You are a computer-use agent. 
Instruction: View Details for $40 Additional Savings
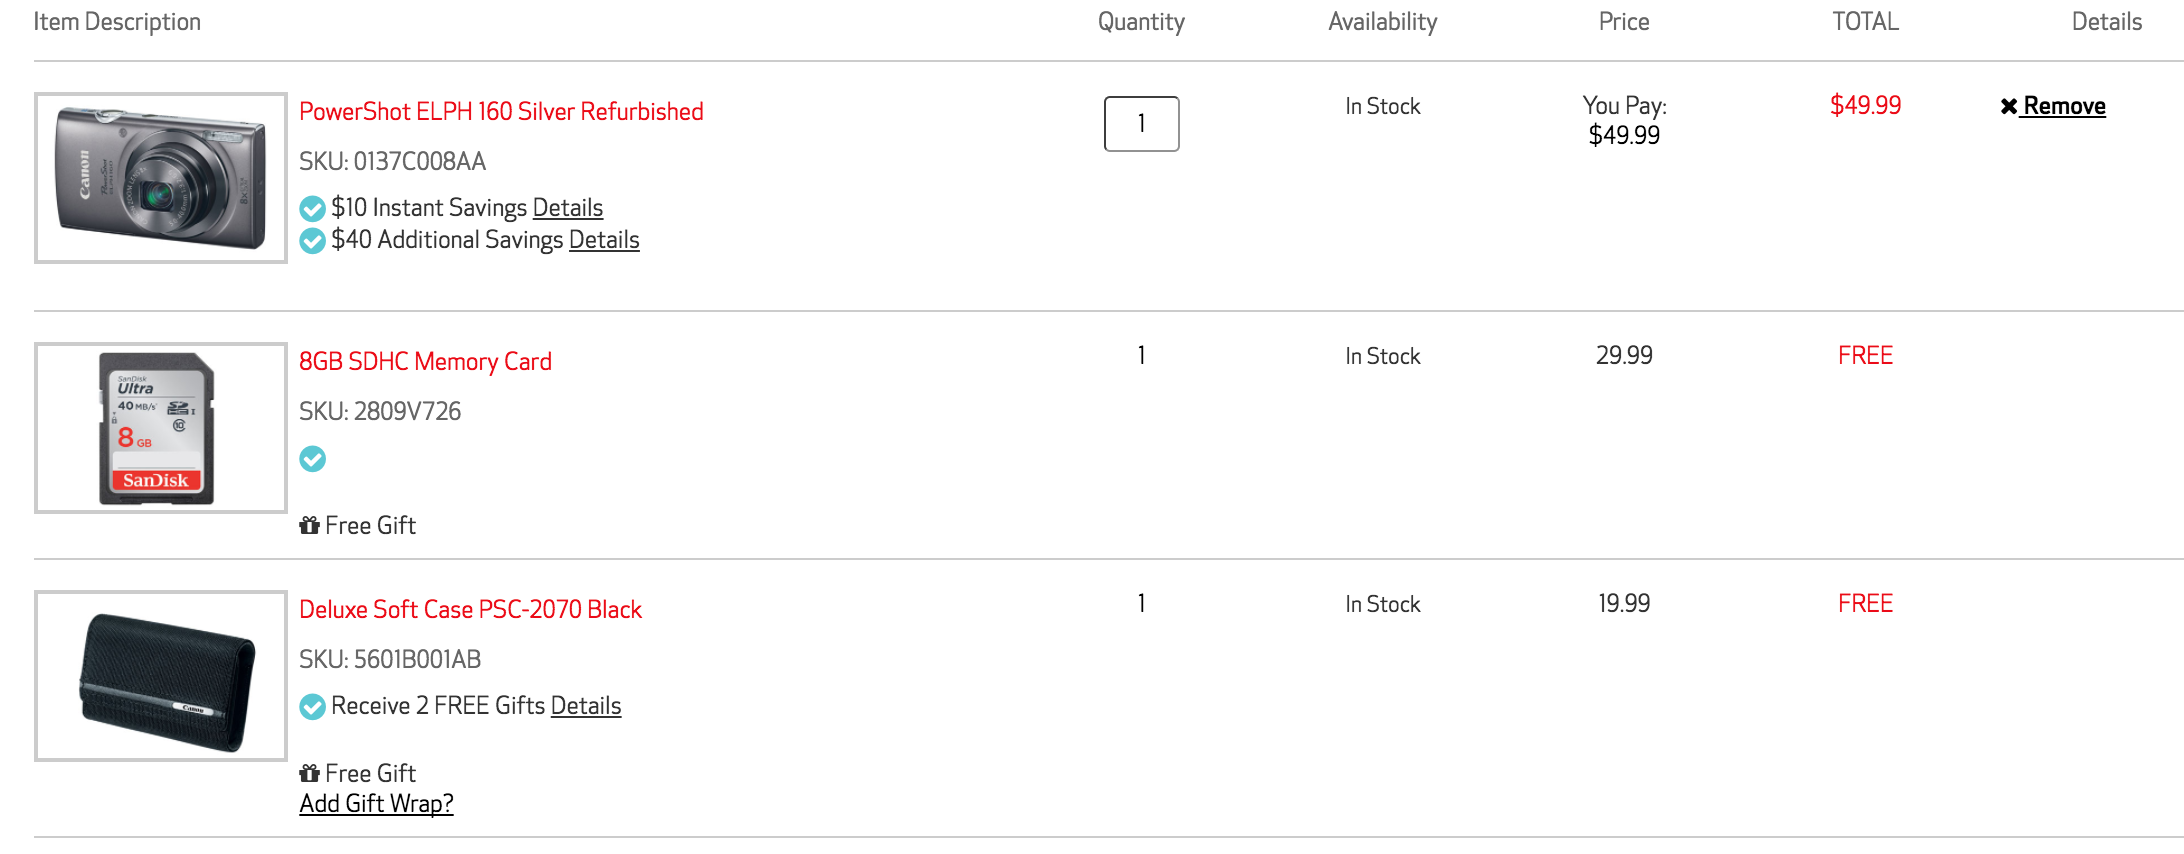pyautogui.click(x=604, y=239)
